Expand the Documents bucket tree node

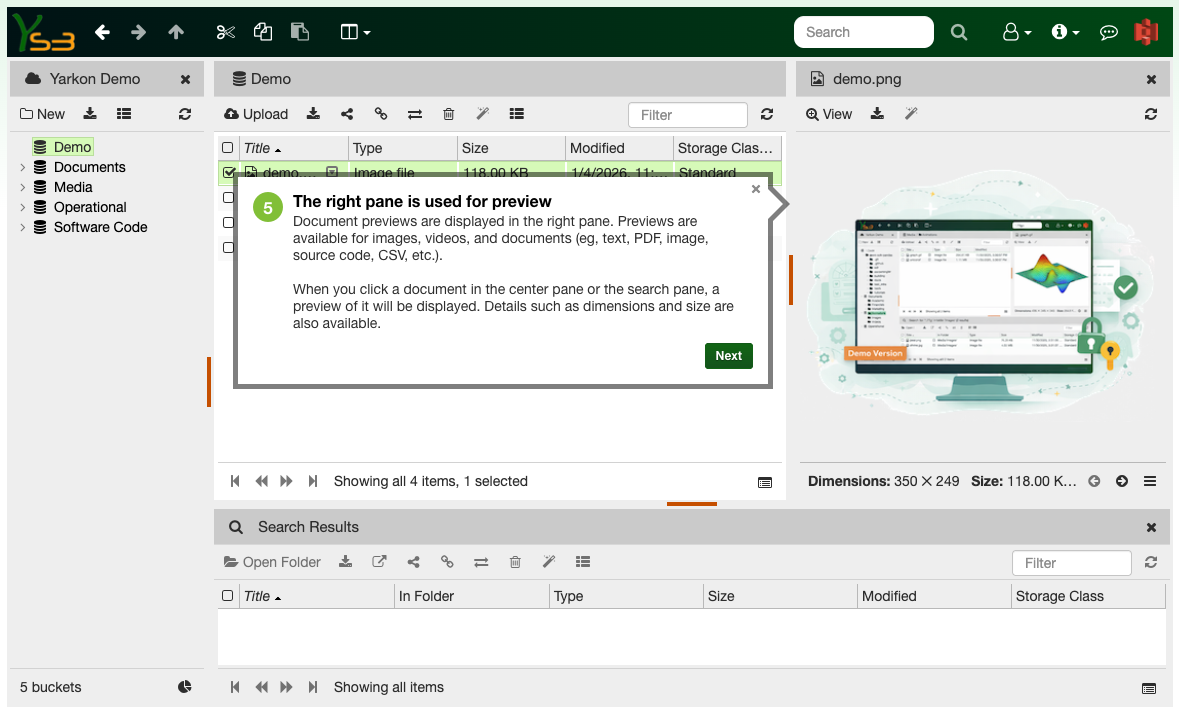point(23,167)
